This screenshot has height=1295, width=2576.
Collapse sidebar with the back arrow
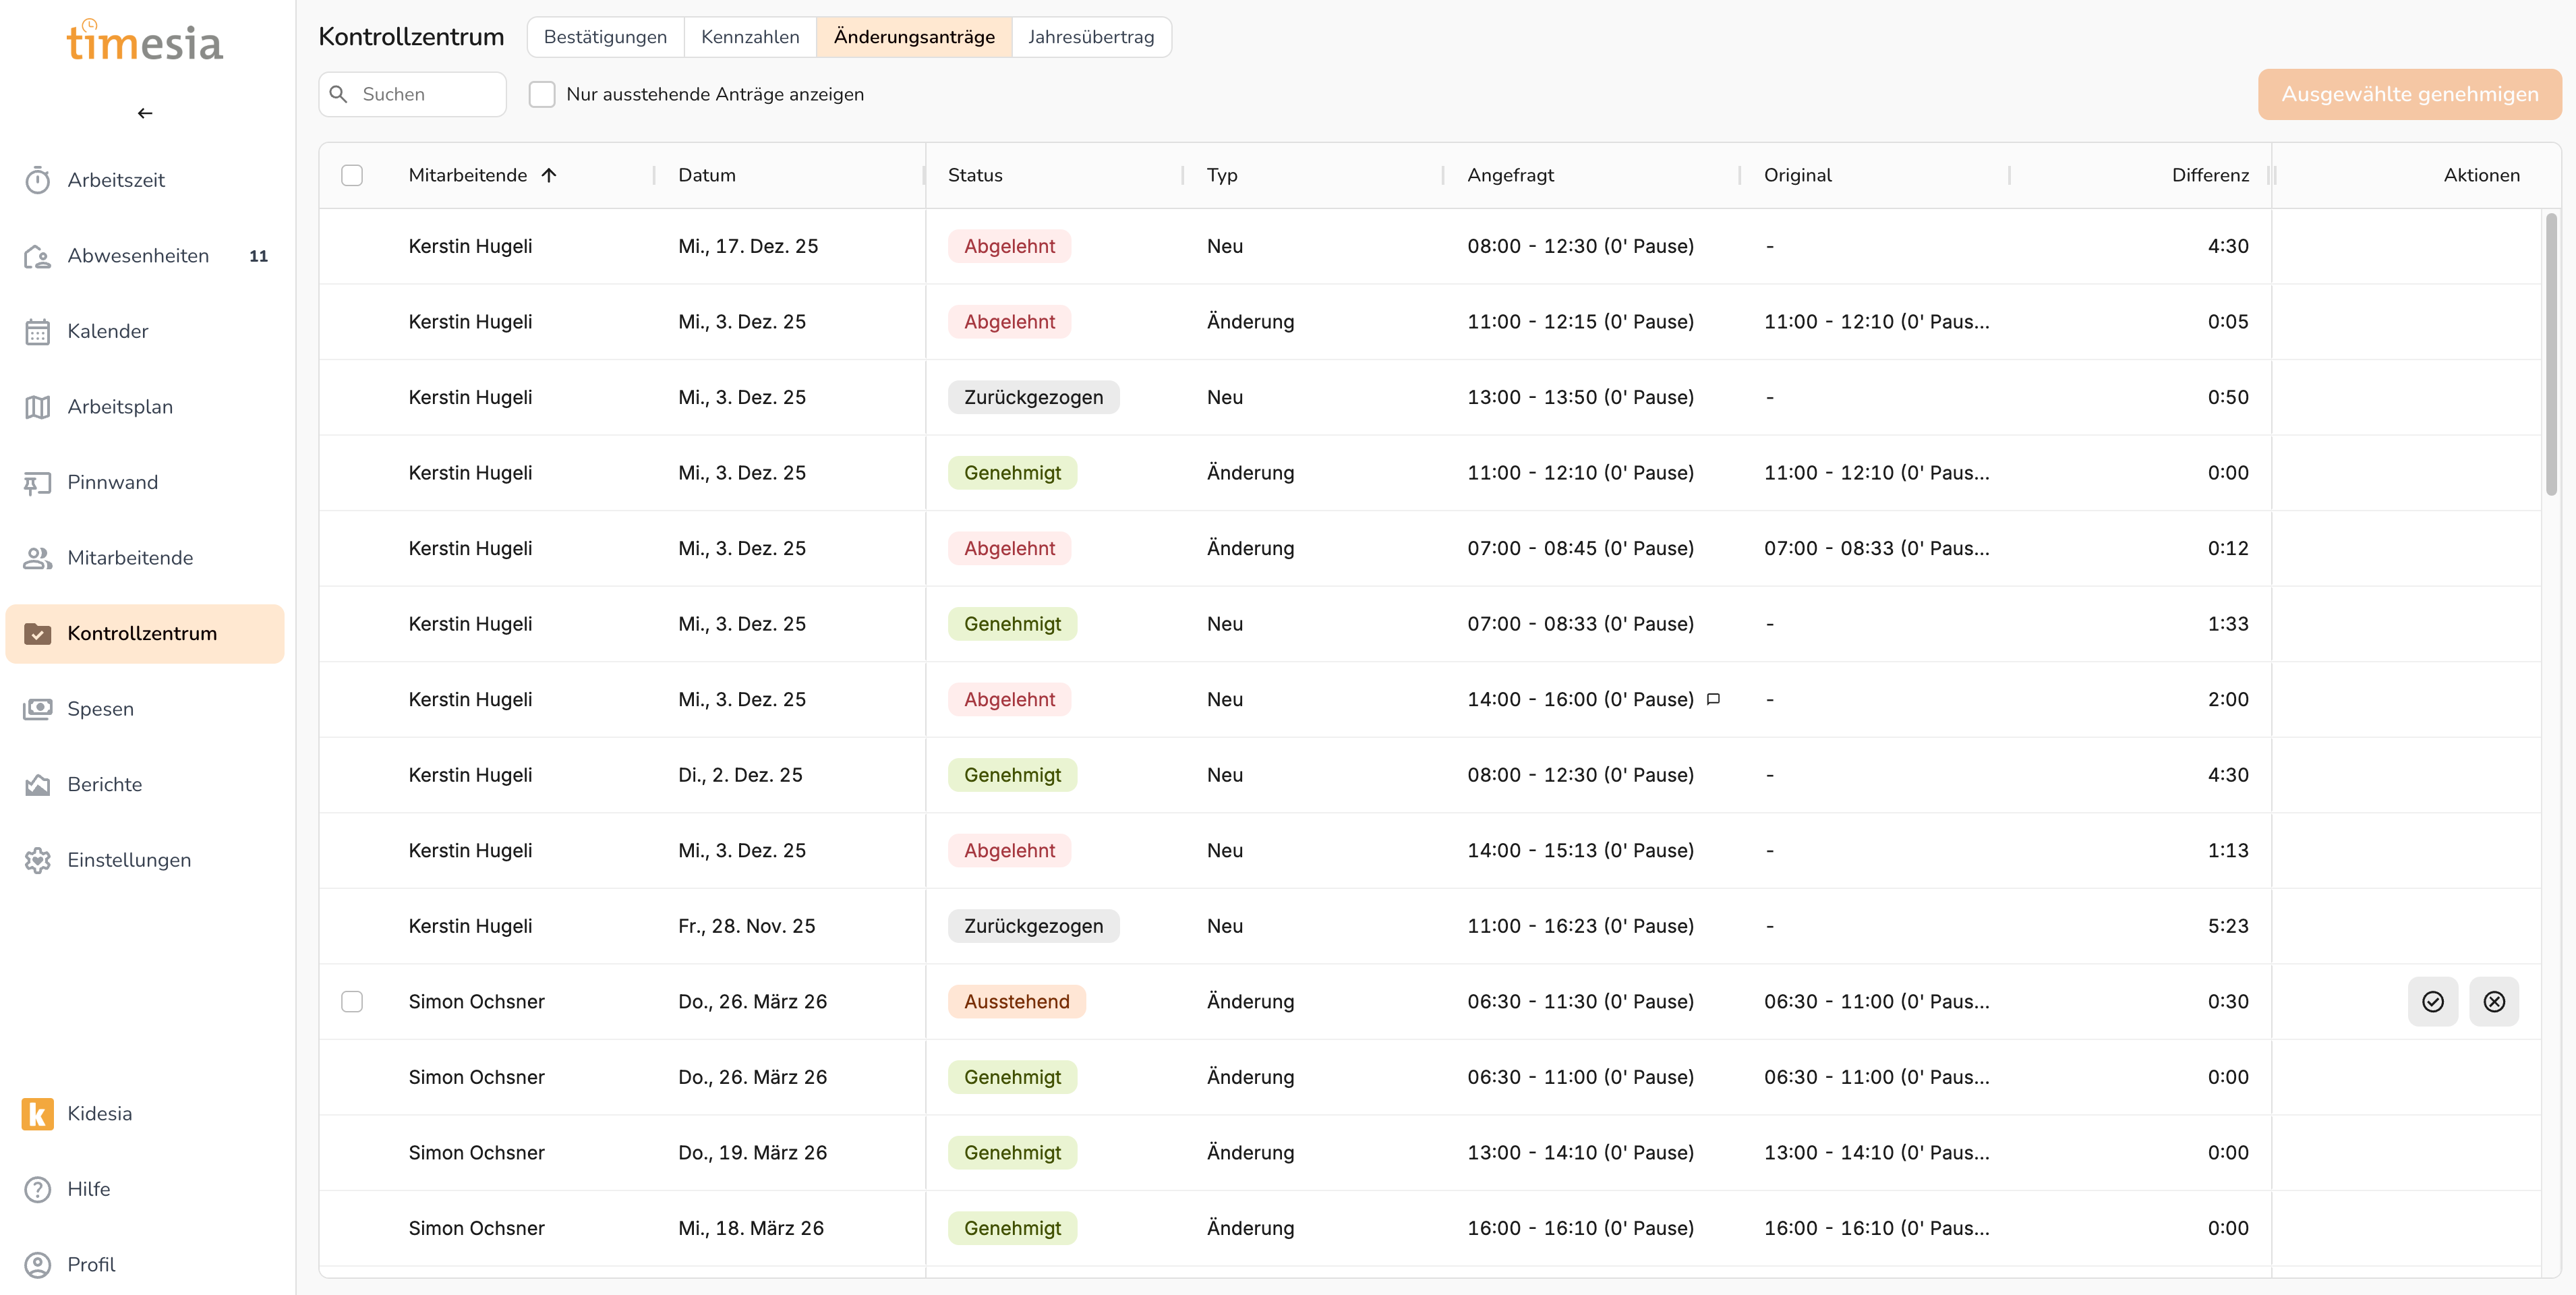click(145, 113)
